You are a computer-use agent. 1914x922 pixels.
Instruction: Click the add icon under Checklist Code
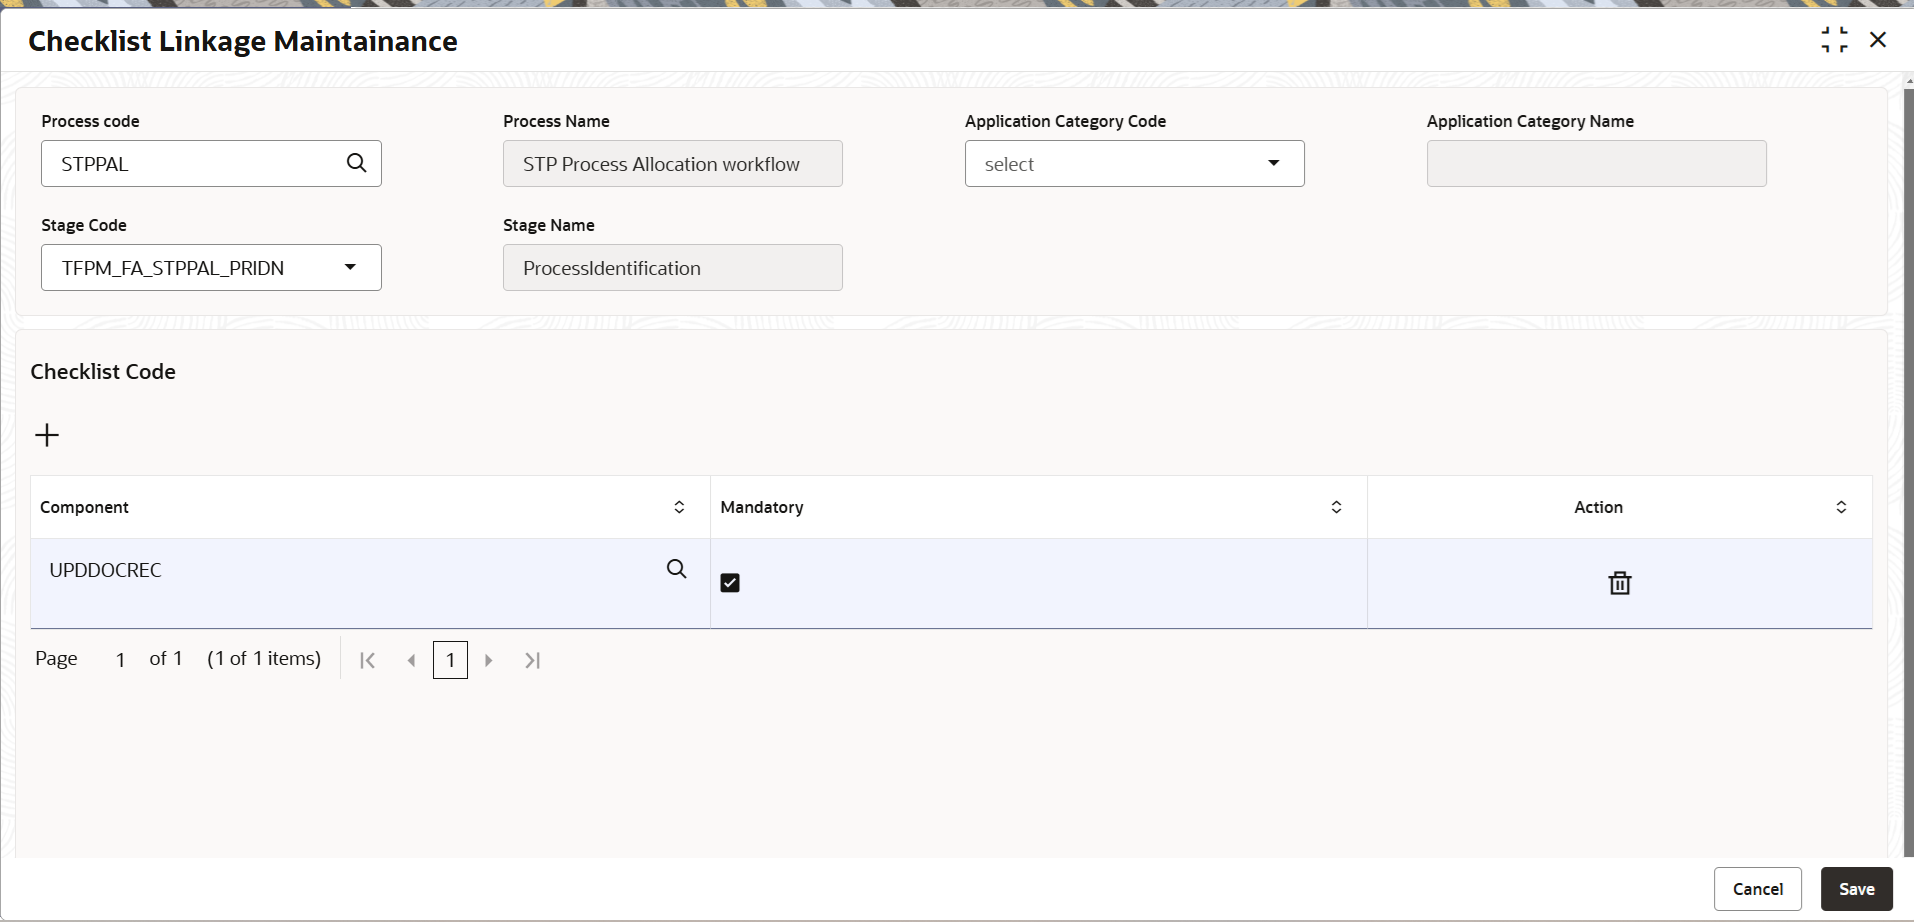pos(46,434)
